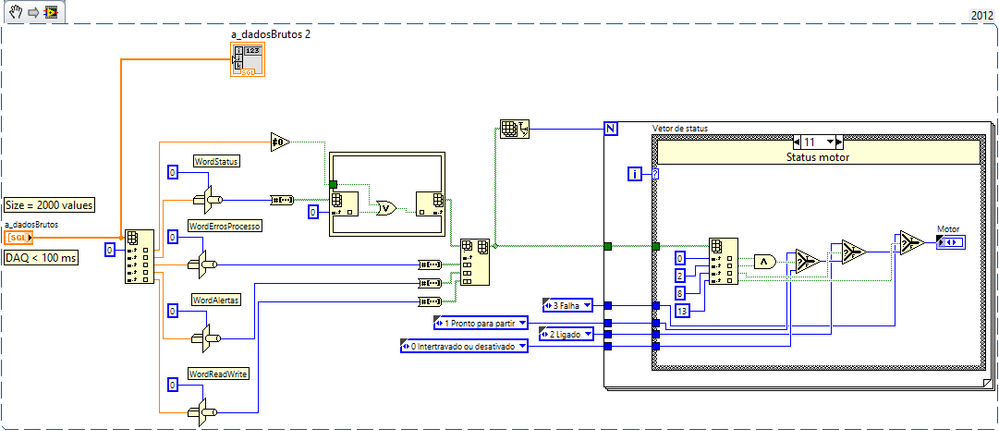
Task: Go to next case with right arrow
Action: tap(839, 141)
